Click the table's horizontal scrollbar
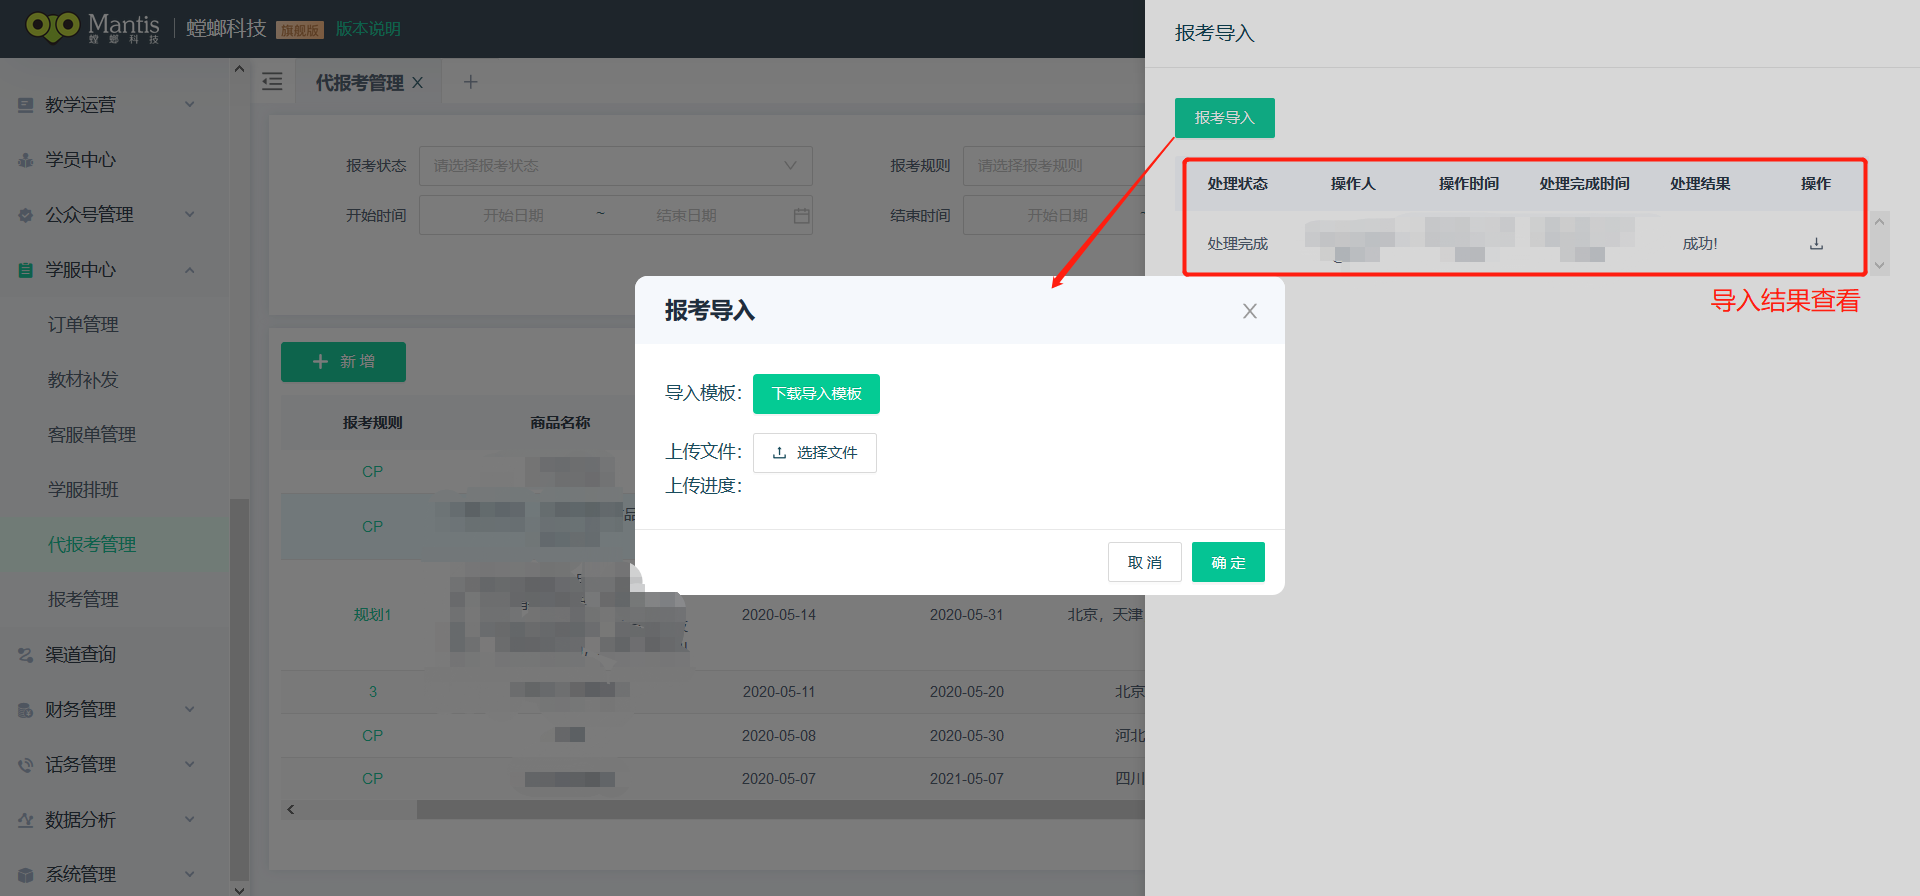This screenshot has height=896, width=1920. point(780,810)
